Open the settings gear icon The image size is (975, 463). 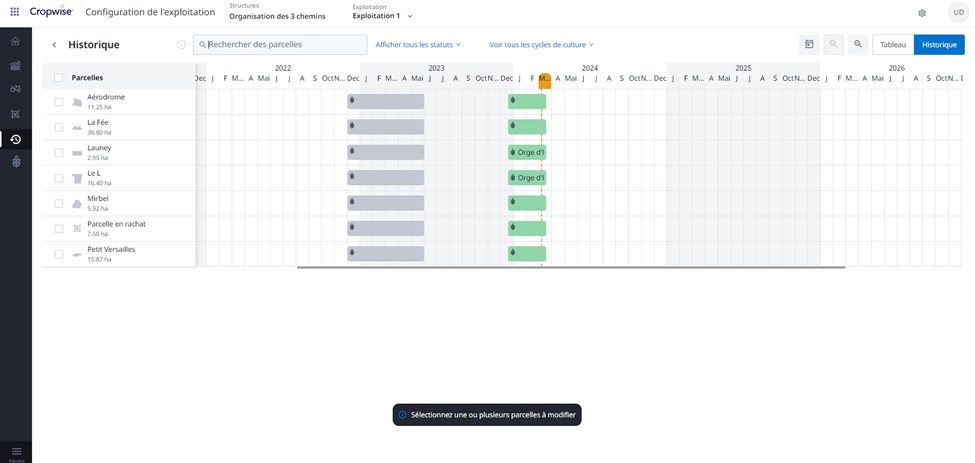(922, 13)
